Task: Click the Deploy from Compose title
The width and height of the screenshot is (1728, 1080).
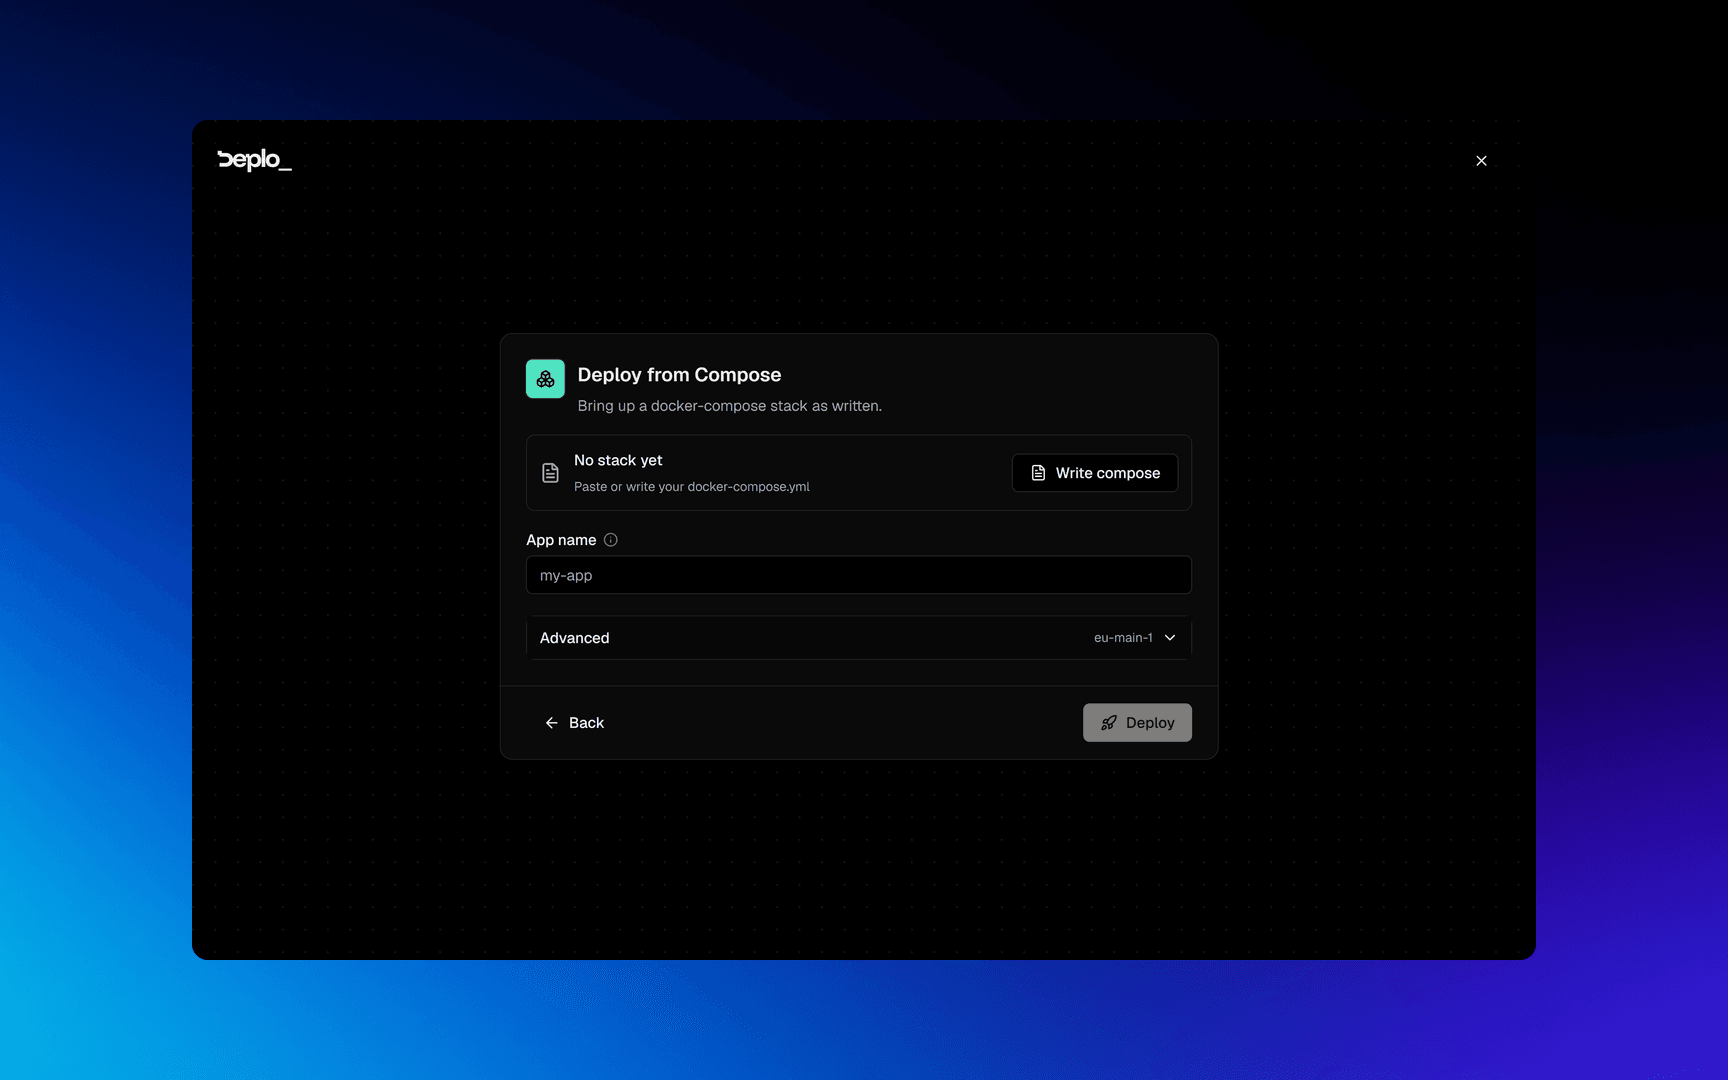Action: [679, 375]
